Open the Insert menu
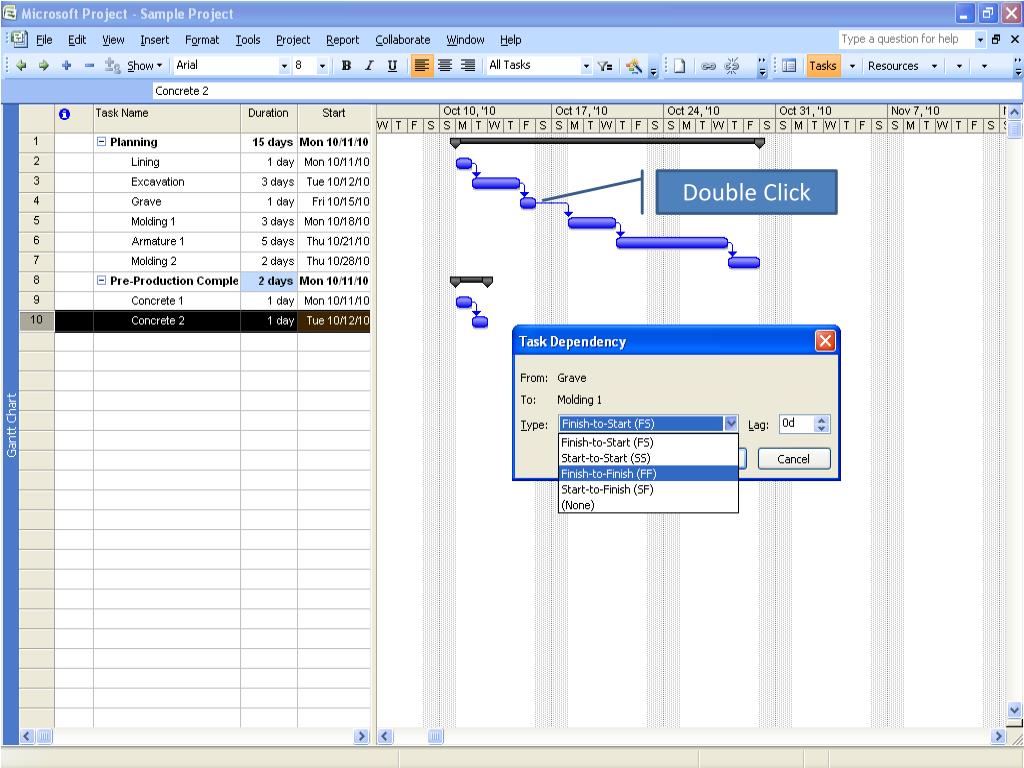The height and width of the screenshot is (768, 1024). (154, 40)
